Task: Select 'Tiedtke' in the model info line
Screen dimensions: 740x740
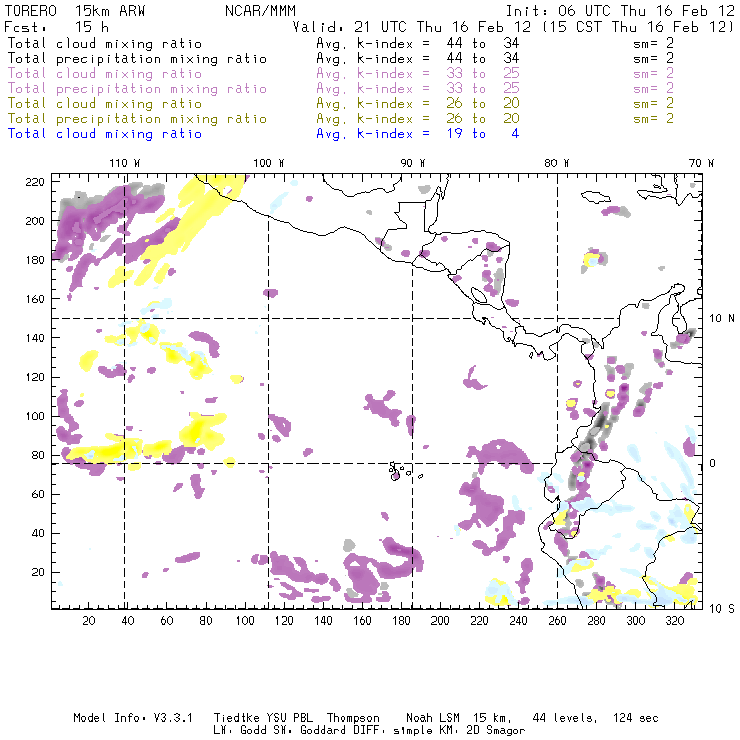Action: (x=236, y=718)
